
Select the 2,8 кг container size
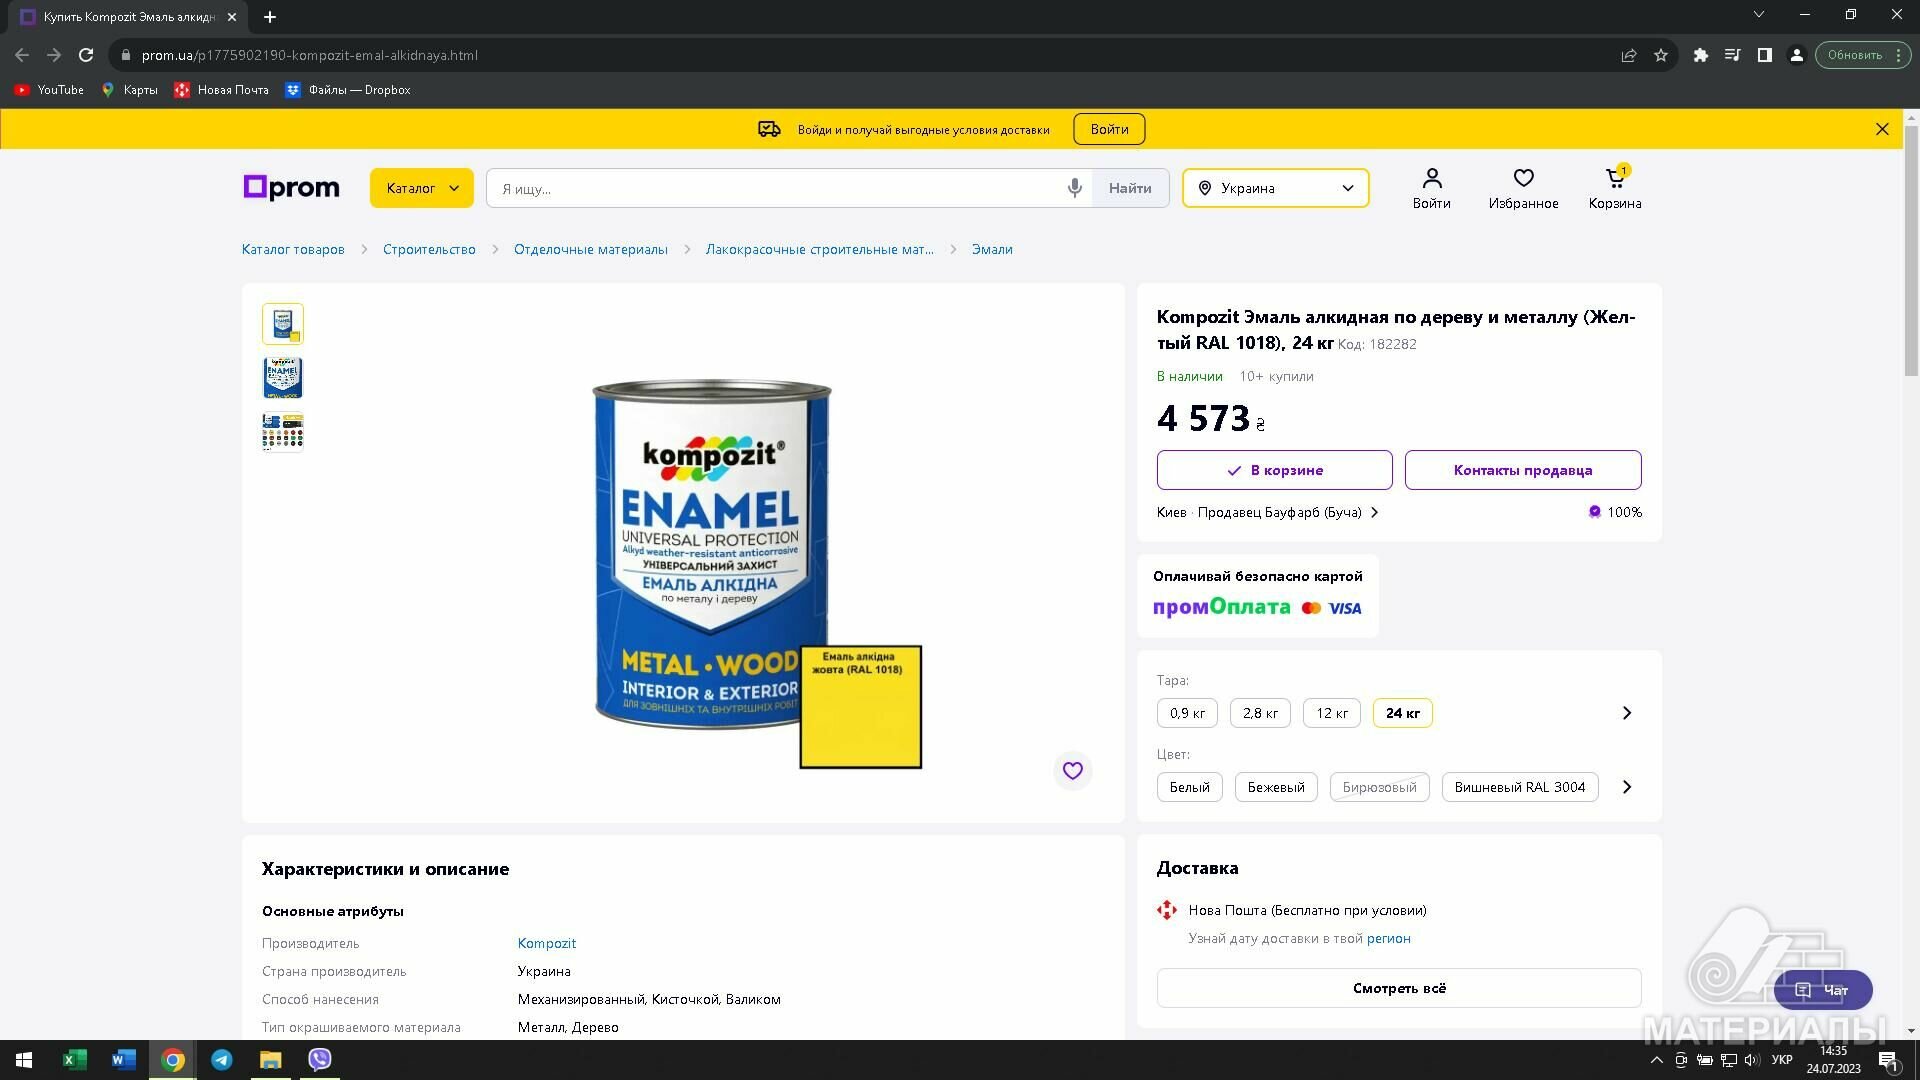(x=1260, y=713)
